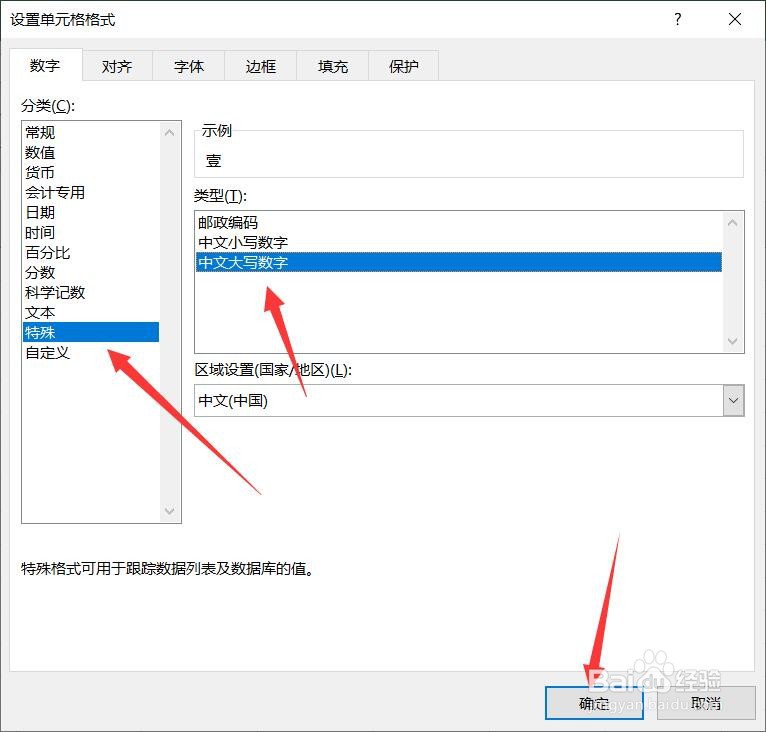766x732 pixels.
Task: Switch to the 保护 tab
Action: (x=404, y=66)
